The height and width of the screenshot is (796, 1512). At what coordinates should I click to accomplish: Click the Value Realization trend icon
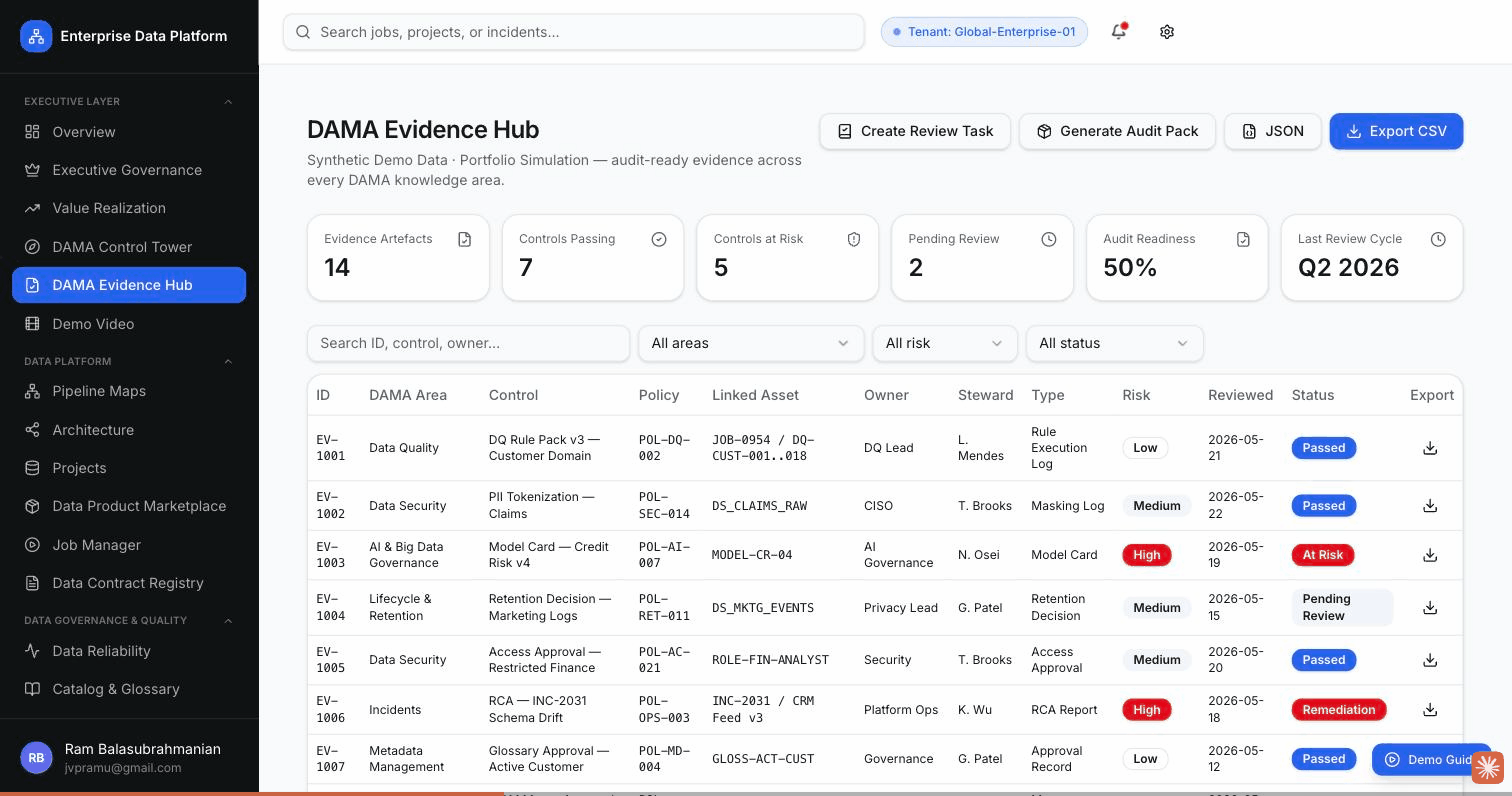pyautogui.click(x=32, y=208)
